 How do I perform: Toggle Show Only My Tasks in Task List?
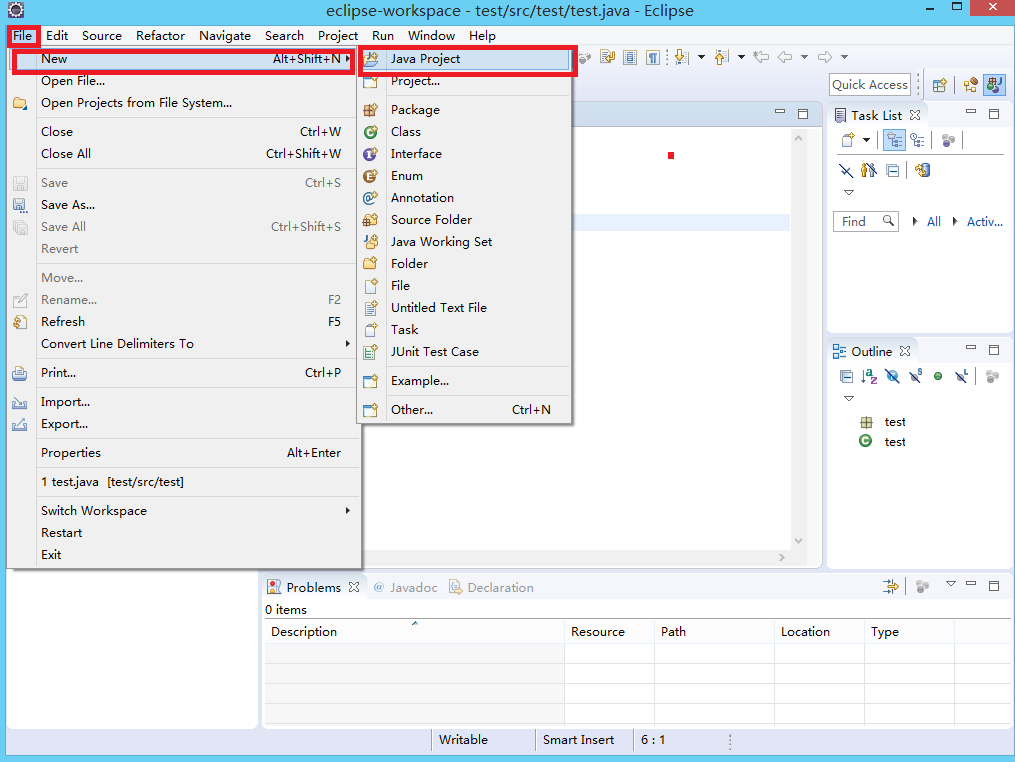click(x=869, y=170)
